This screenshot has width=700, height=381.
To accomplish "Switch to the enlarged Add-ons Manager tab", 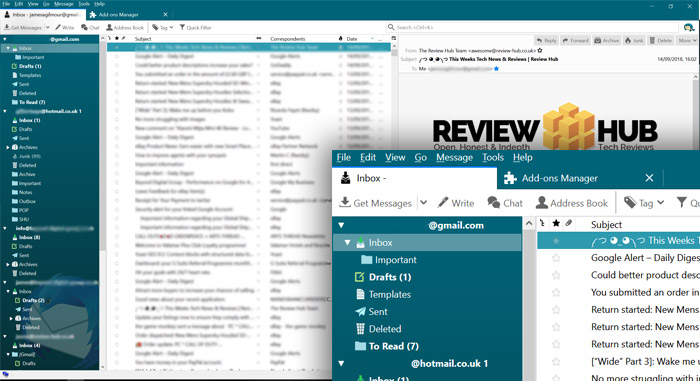I will [559, 178].
